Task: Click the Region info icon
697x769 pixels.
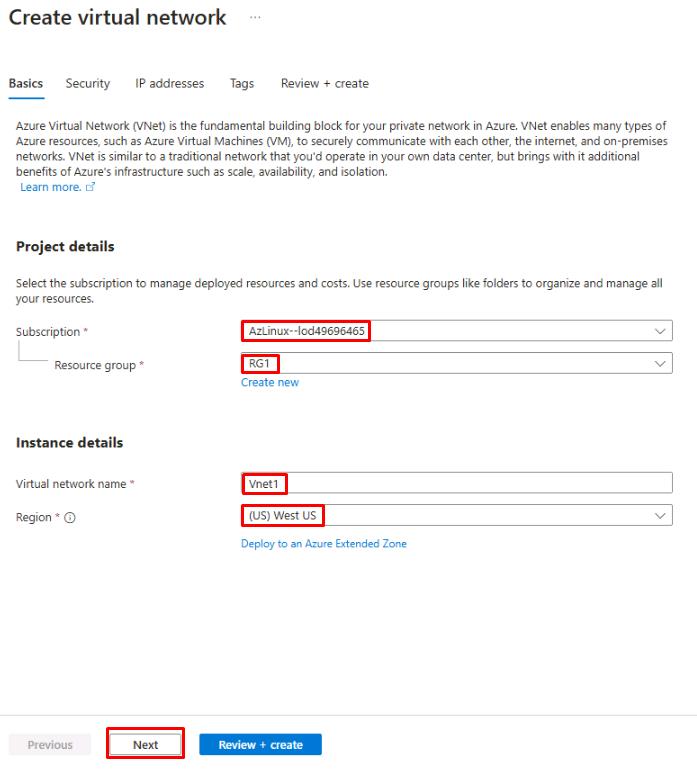Action: pyautogui.click(x=70, y=517)
